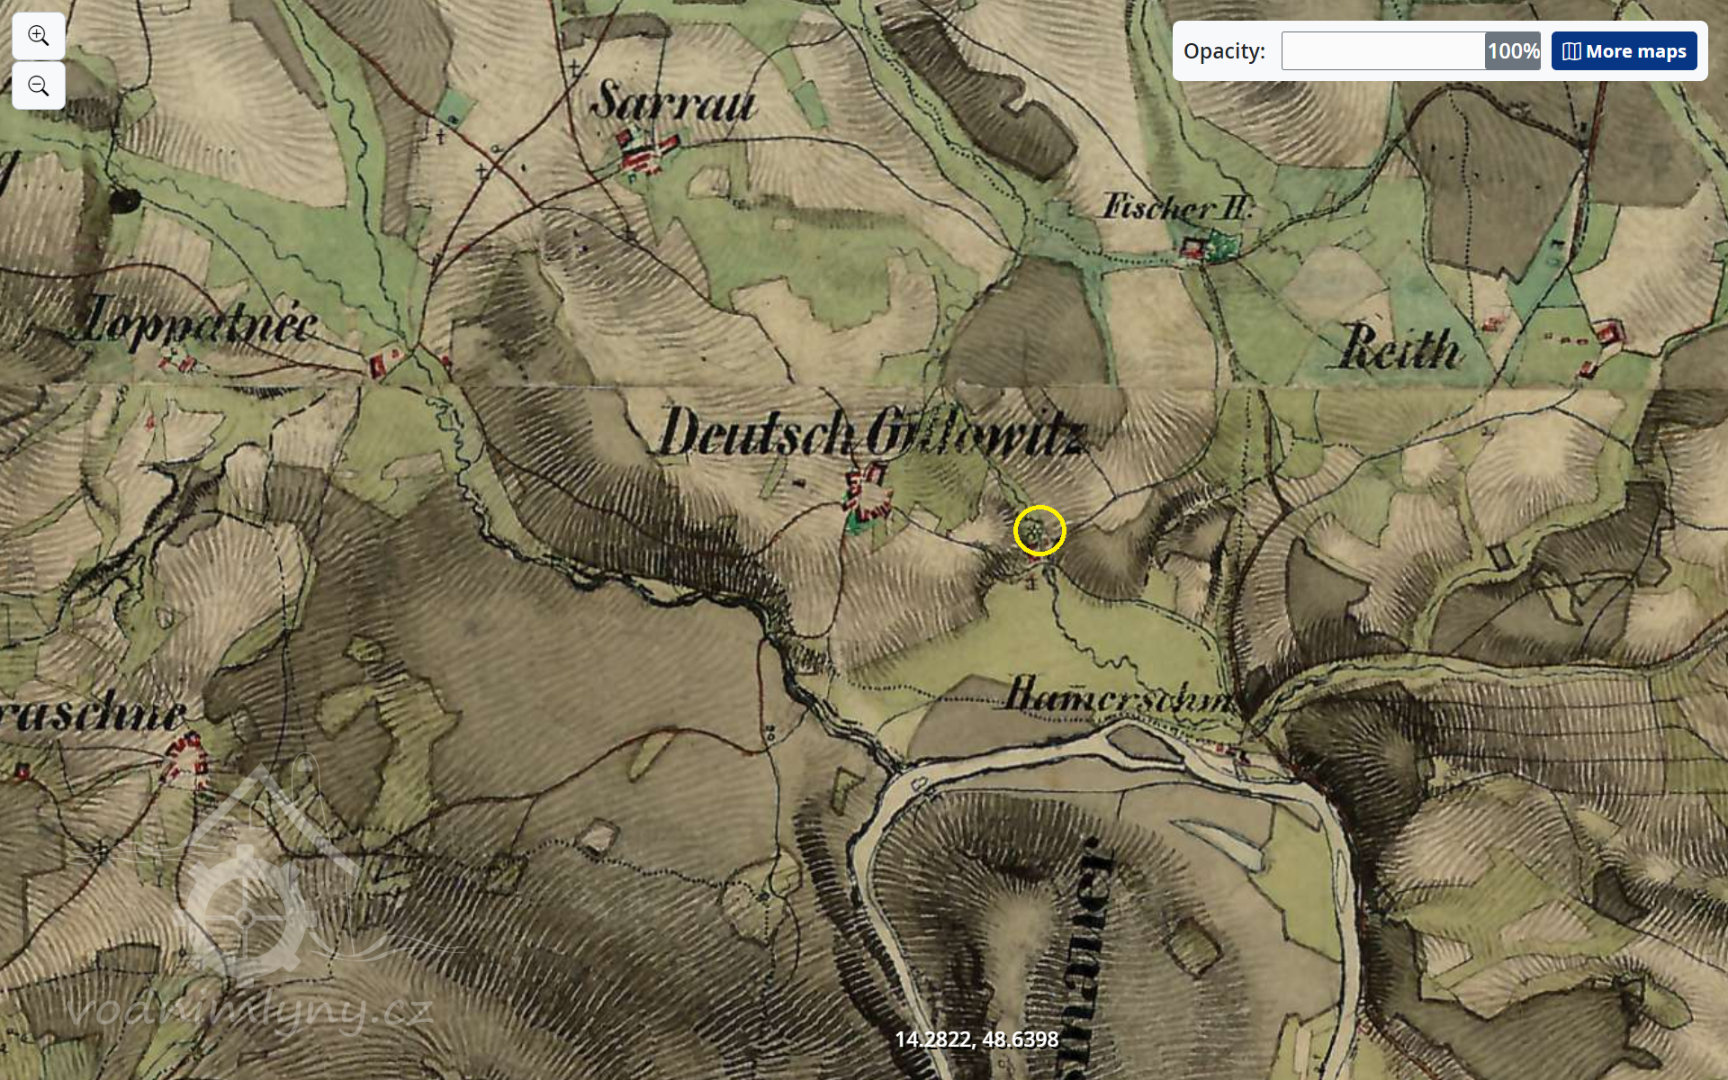Click the Deutsch Gillowitz label

coord(870,432)
